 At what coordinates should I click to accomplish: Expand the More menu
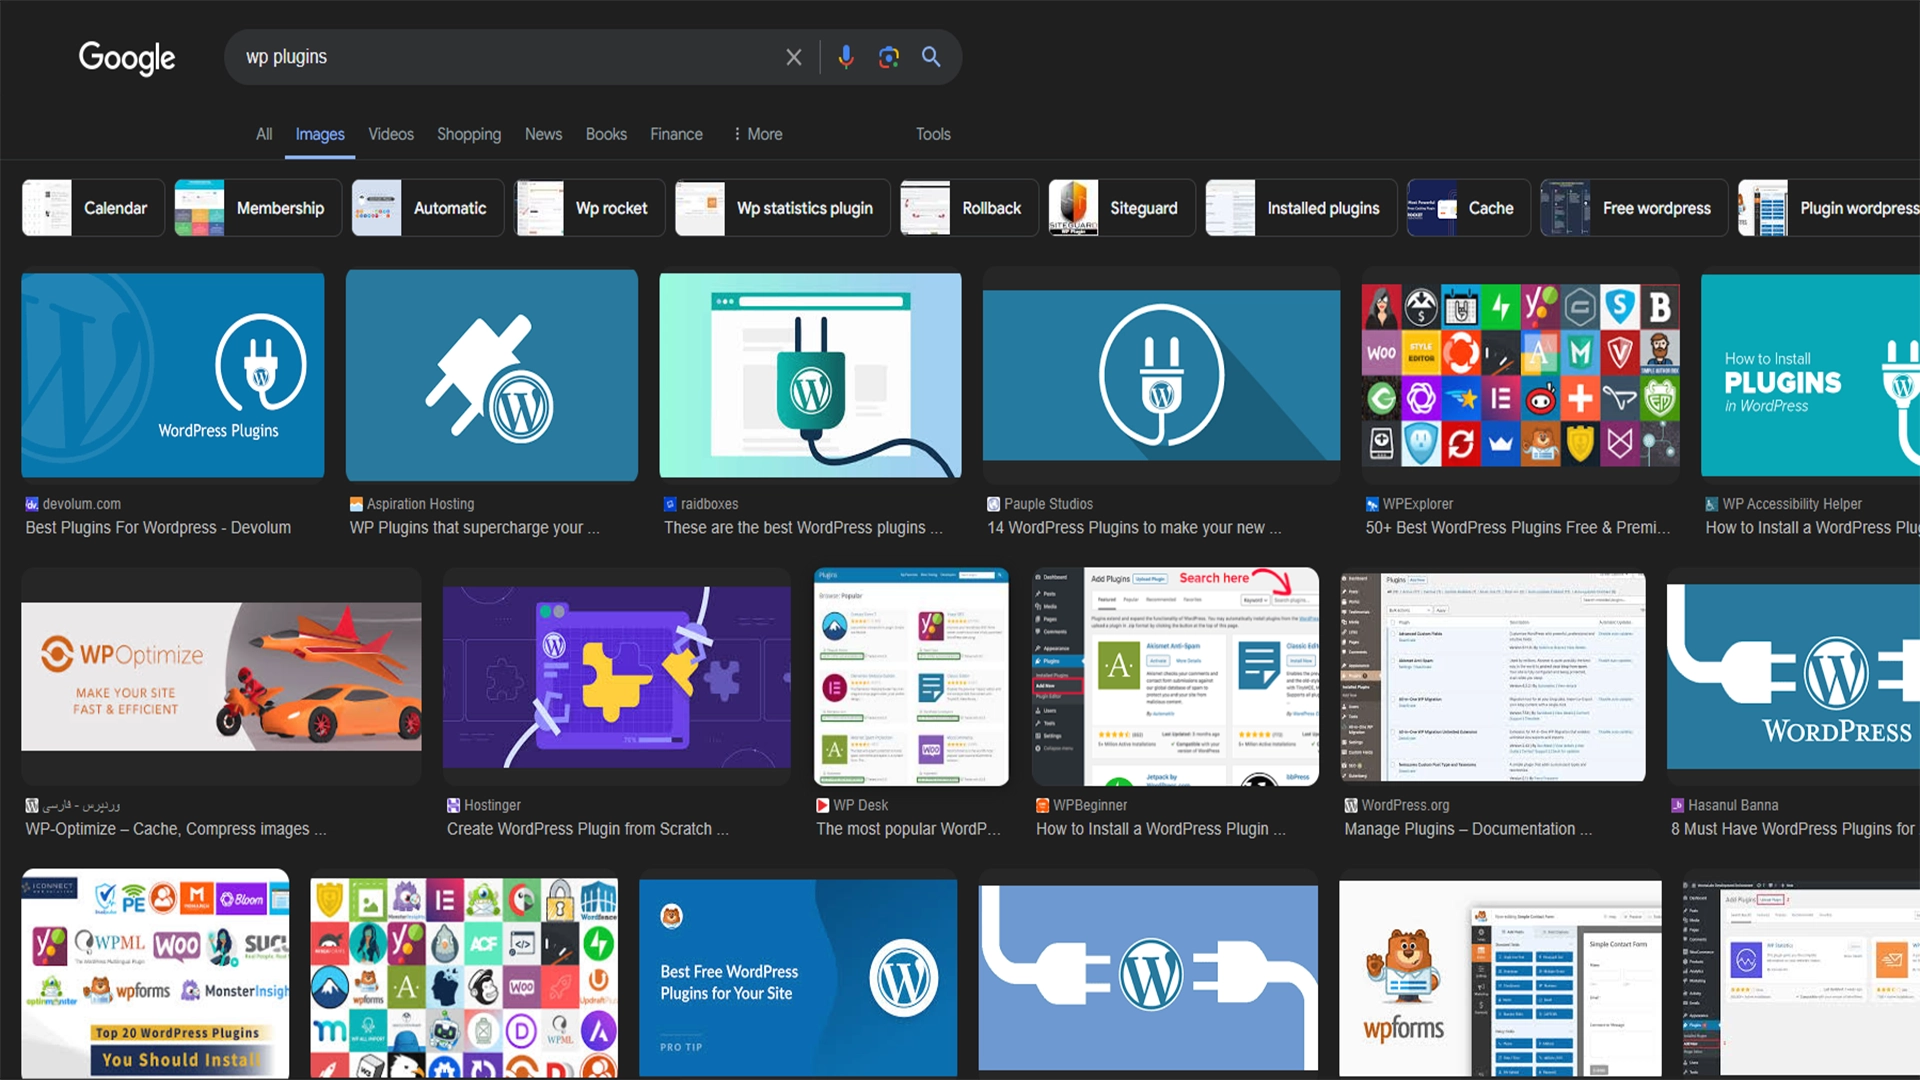tap(758, 134)
